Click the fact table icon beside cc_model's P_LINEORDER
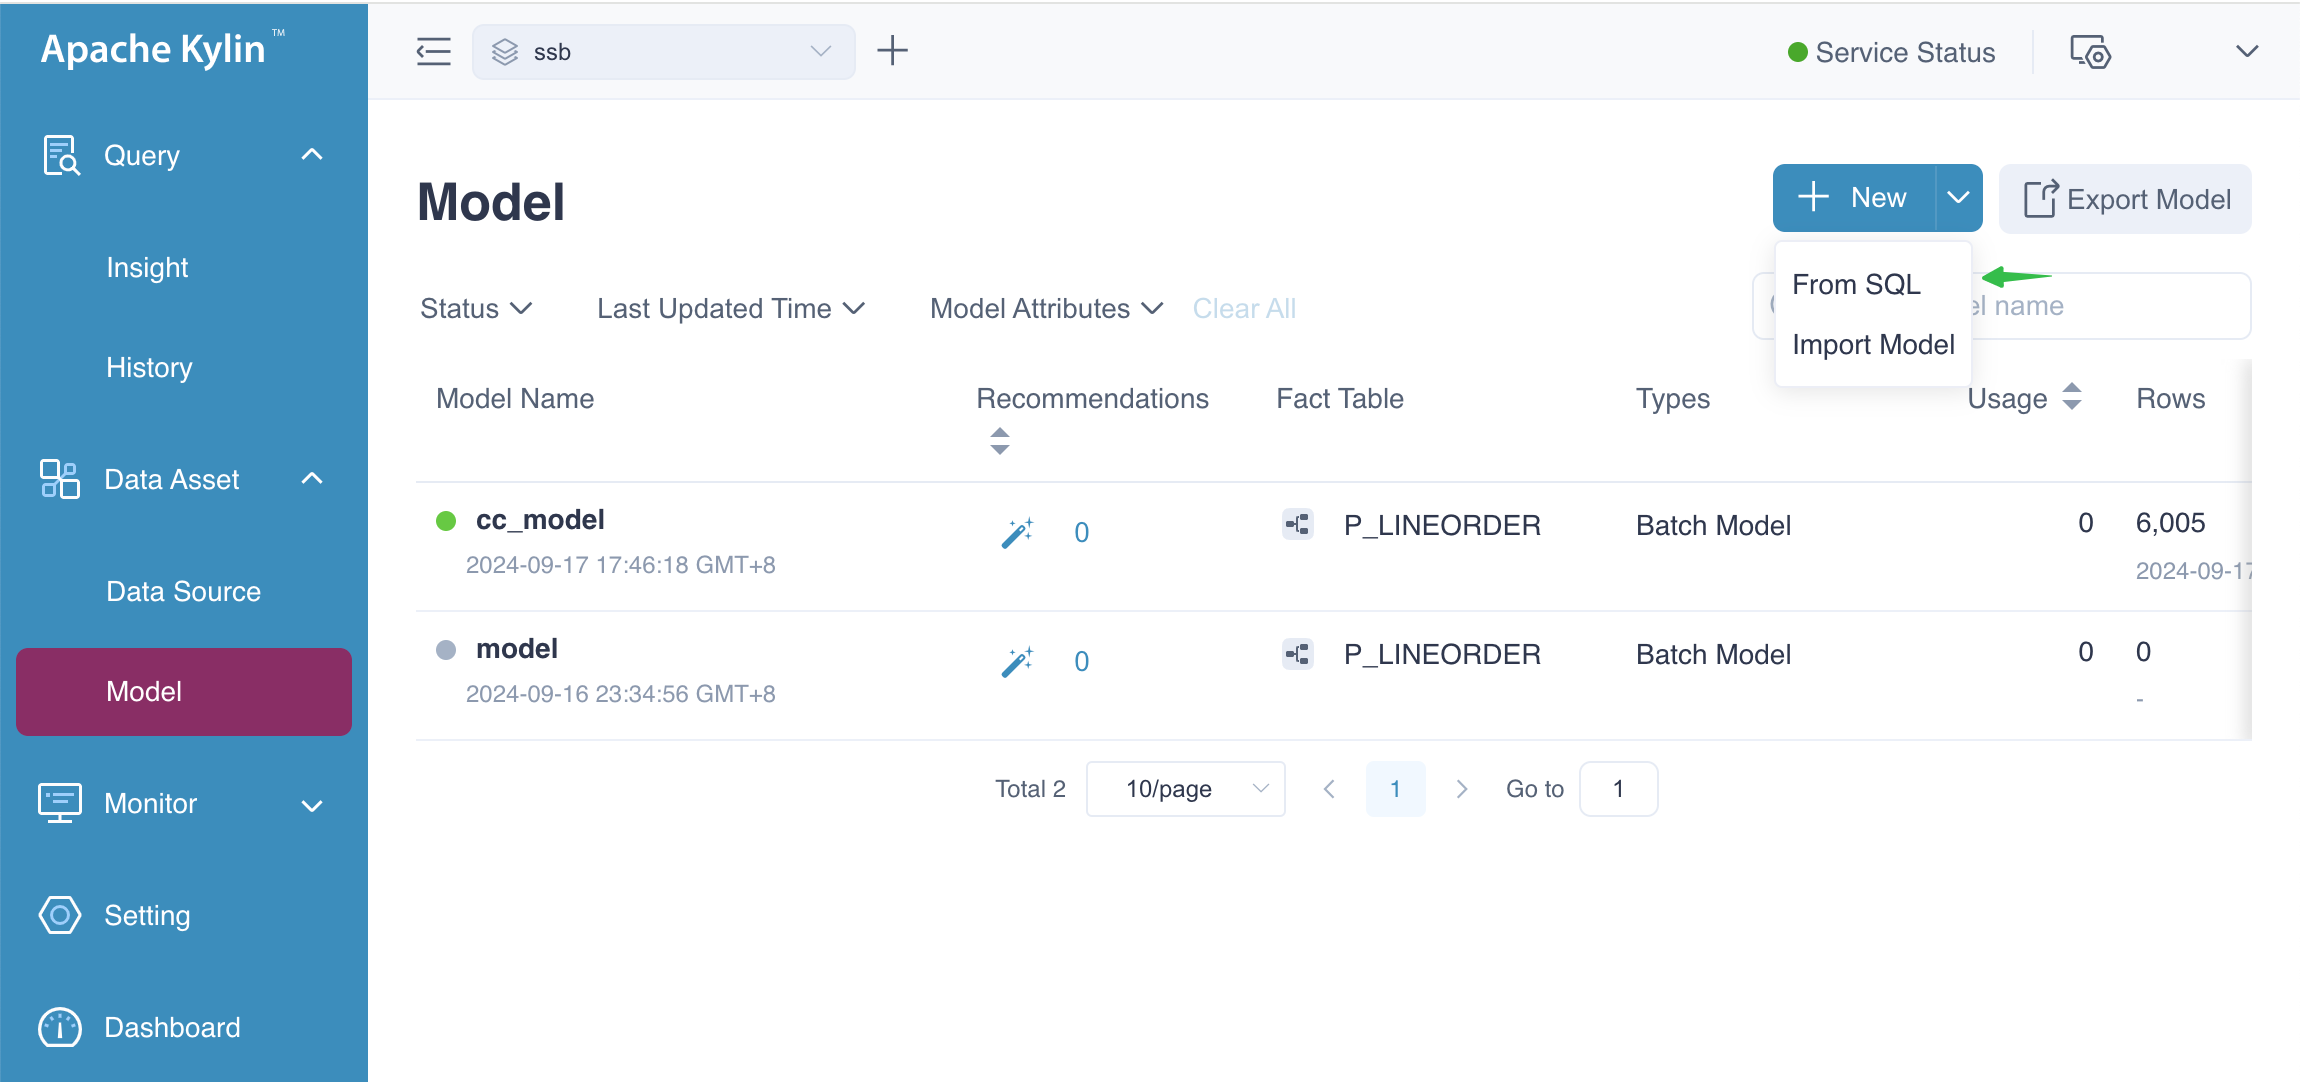 [1297, 524]
